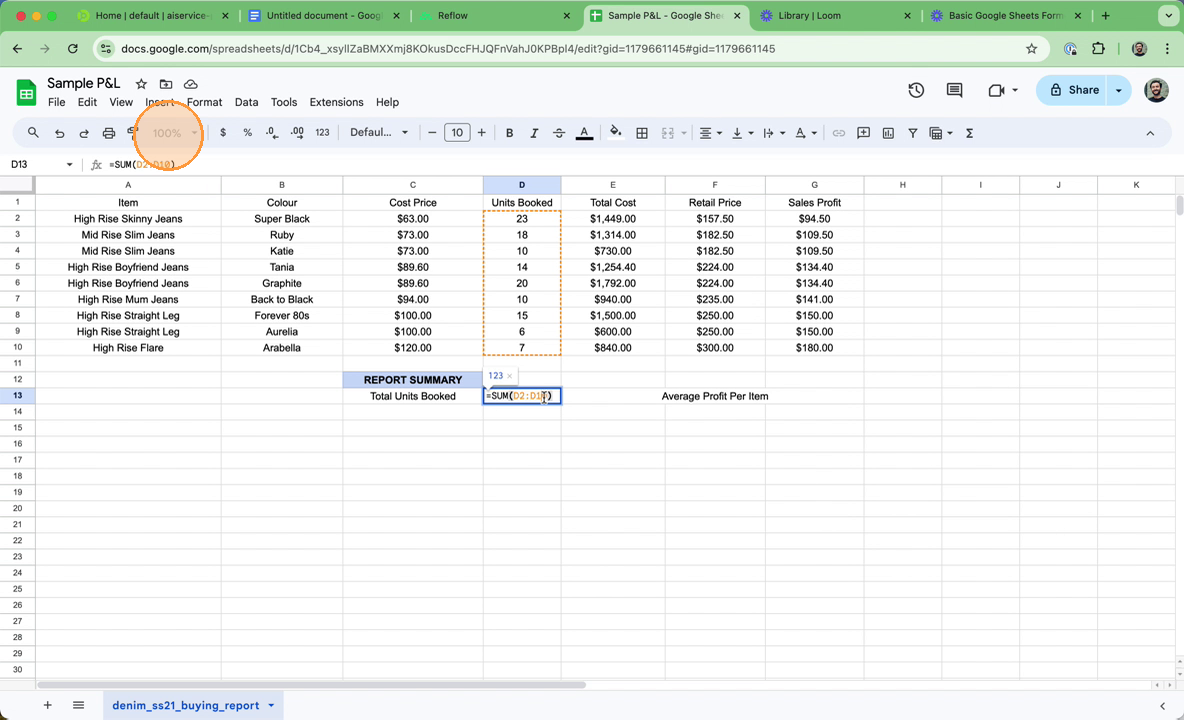Toggle strikethrough formatting
The width and height of the screenshot is (1184, 720).
click(559, 133)
